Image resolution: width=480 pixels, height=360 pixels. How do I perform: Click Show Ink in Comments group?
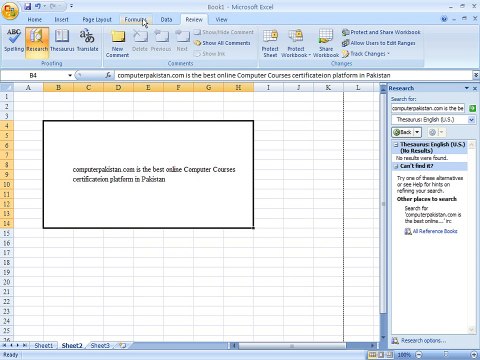click(210, 54)
